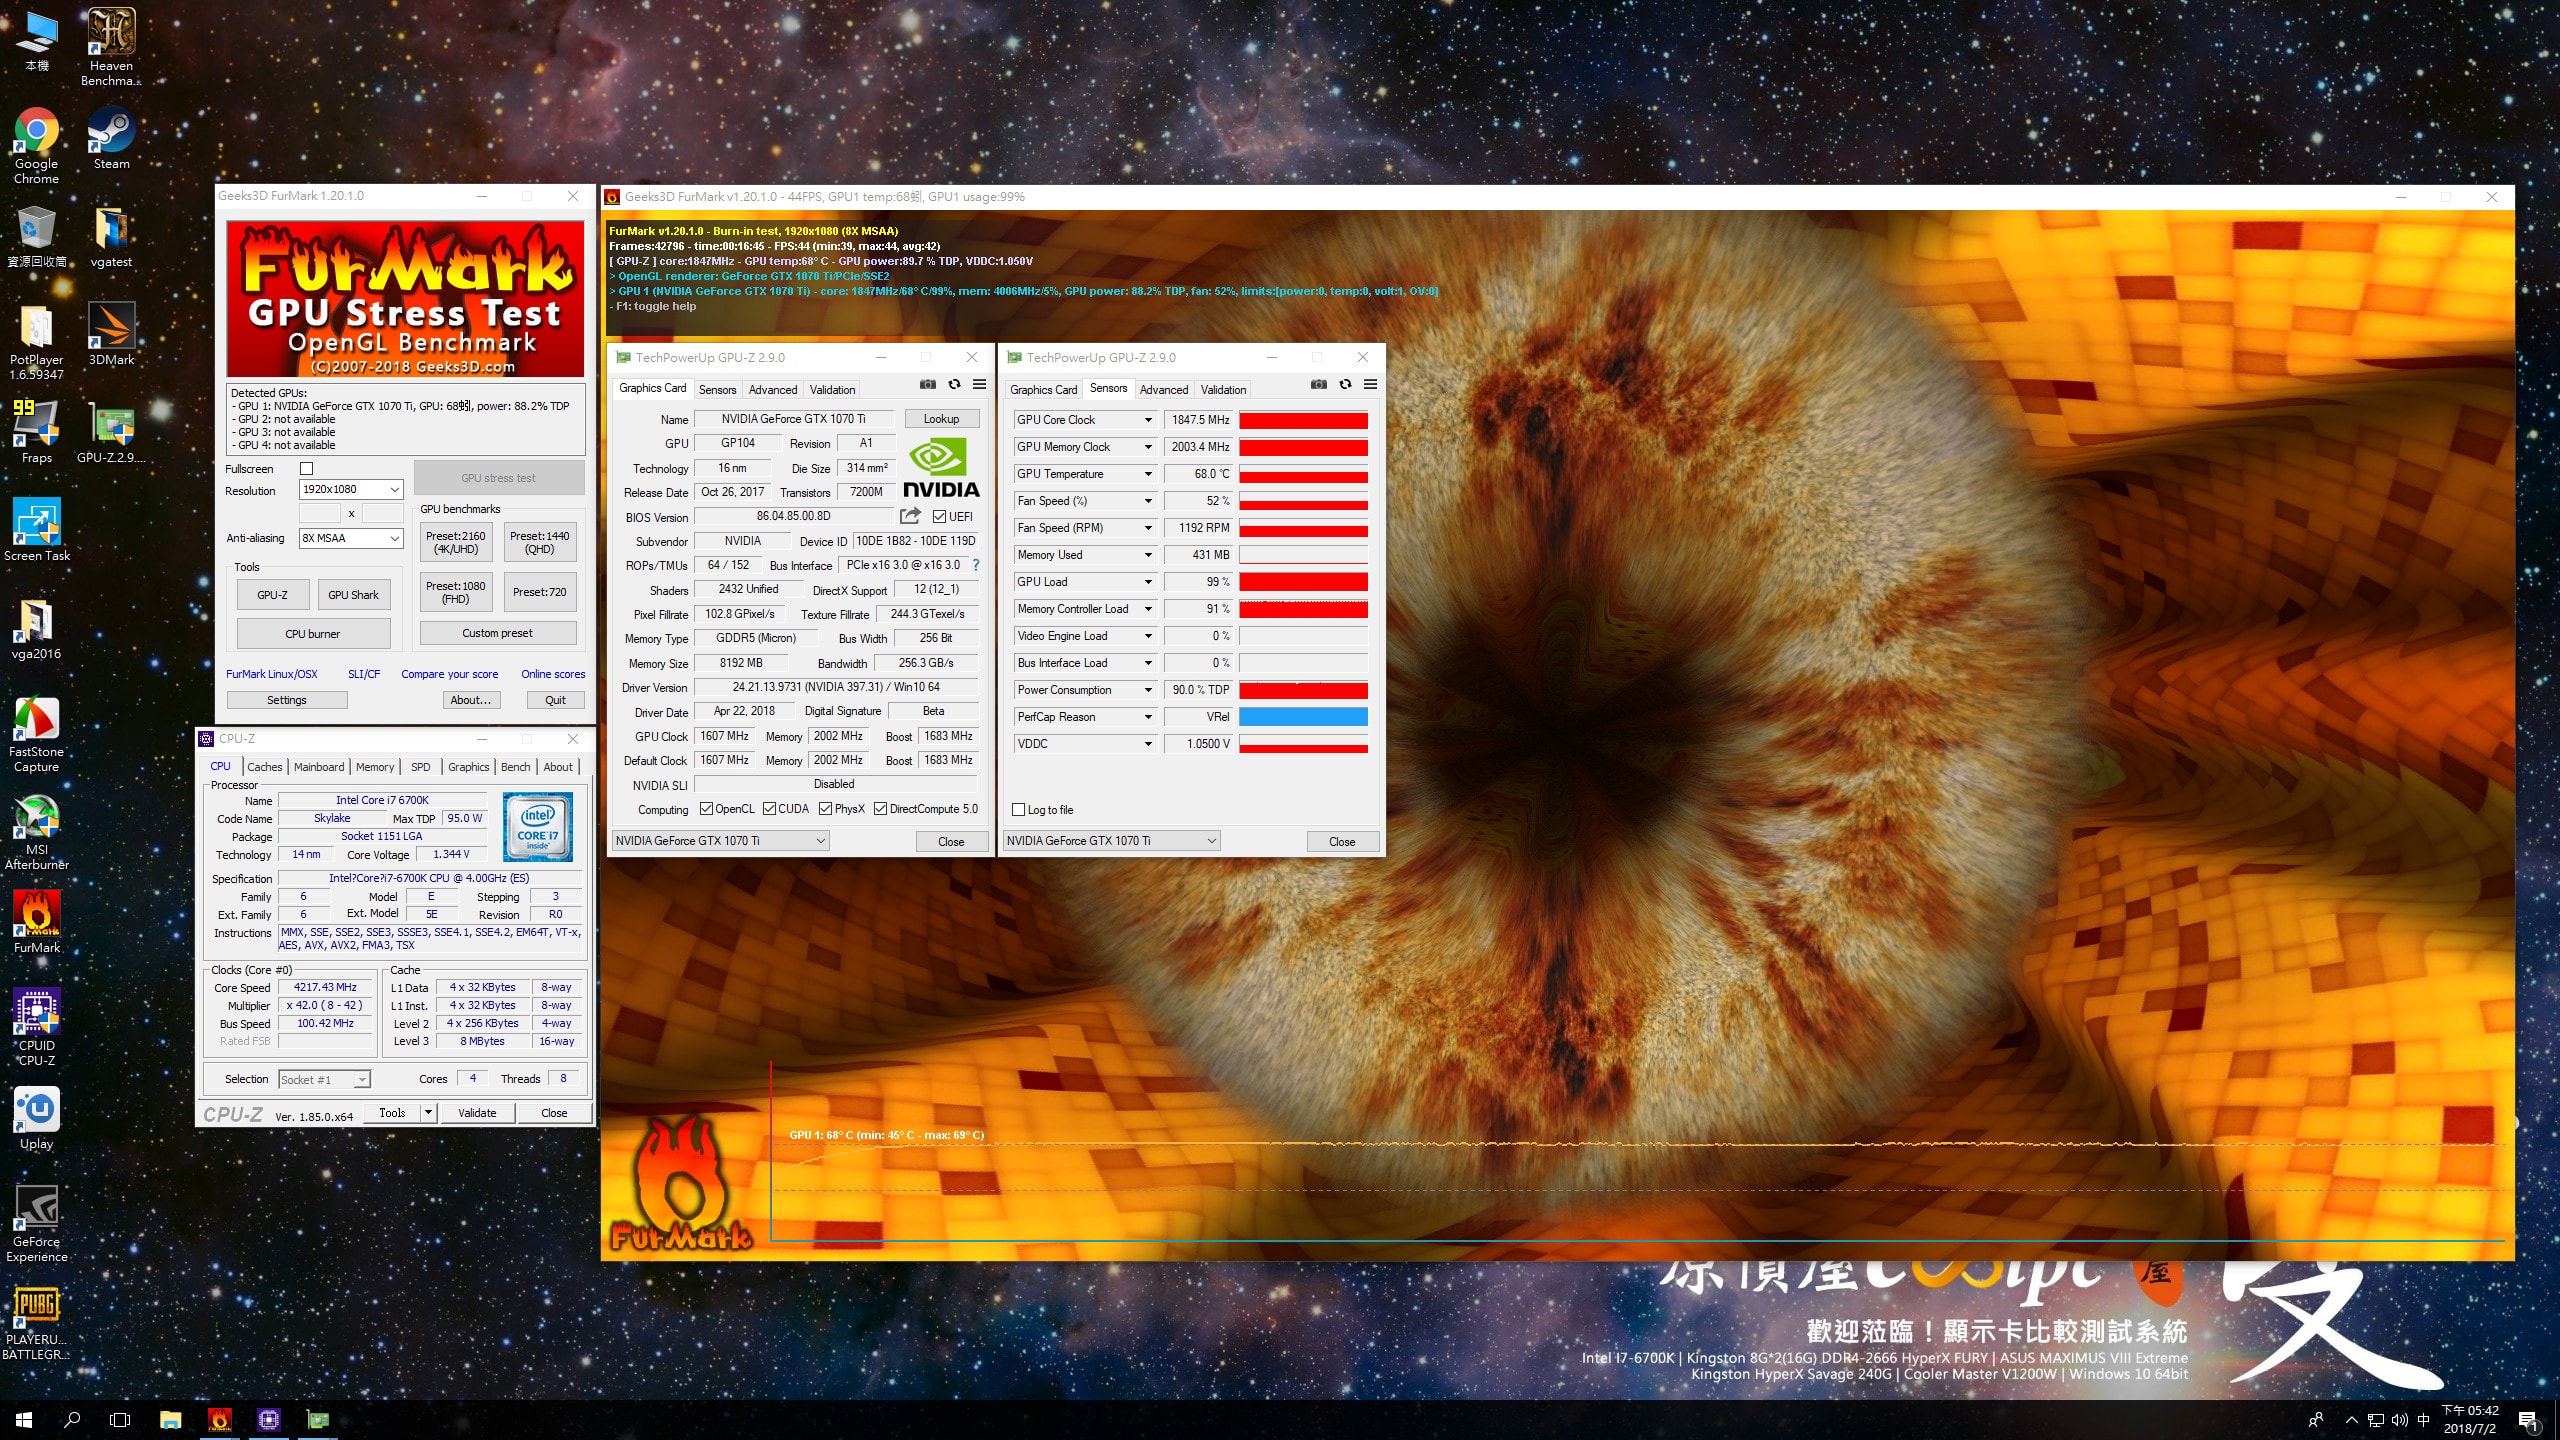Viewport: 2560px width, 1440px height.
Task: Open the Fraps desktop icon
Action: click(36, 432)
